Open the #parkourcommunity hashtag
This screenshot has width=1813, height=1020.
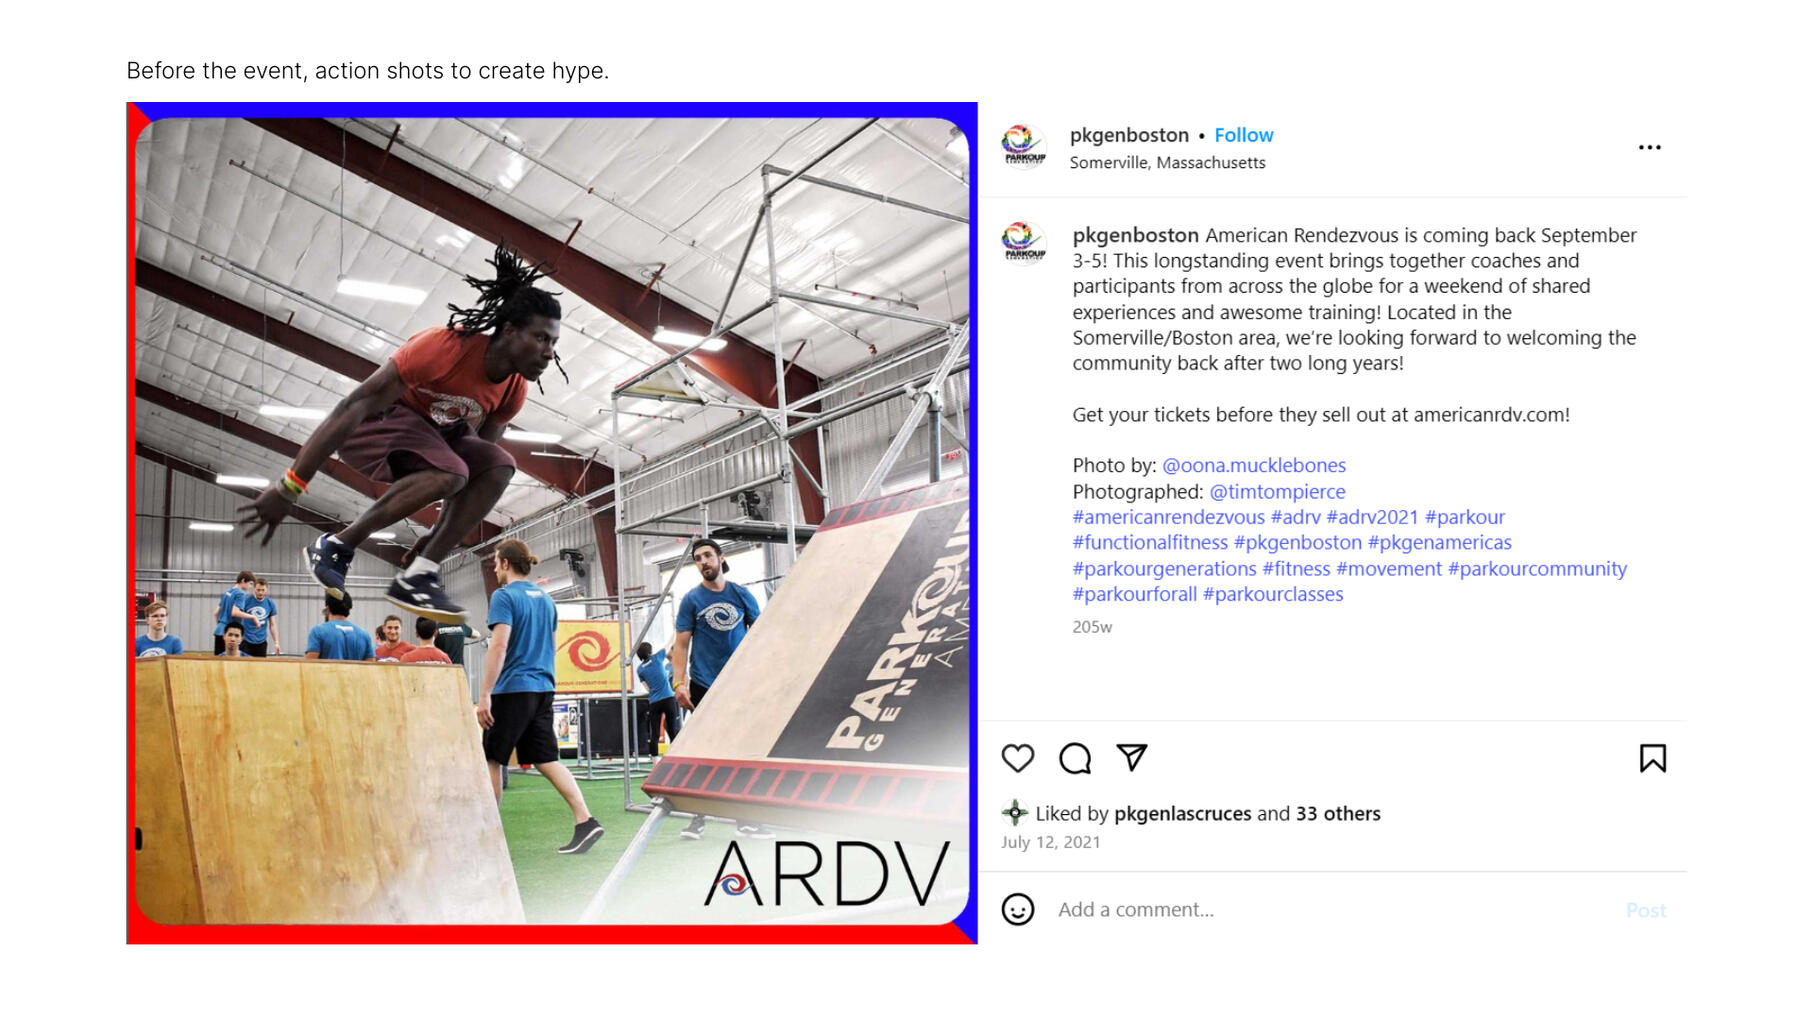pos(1537,568)
